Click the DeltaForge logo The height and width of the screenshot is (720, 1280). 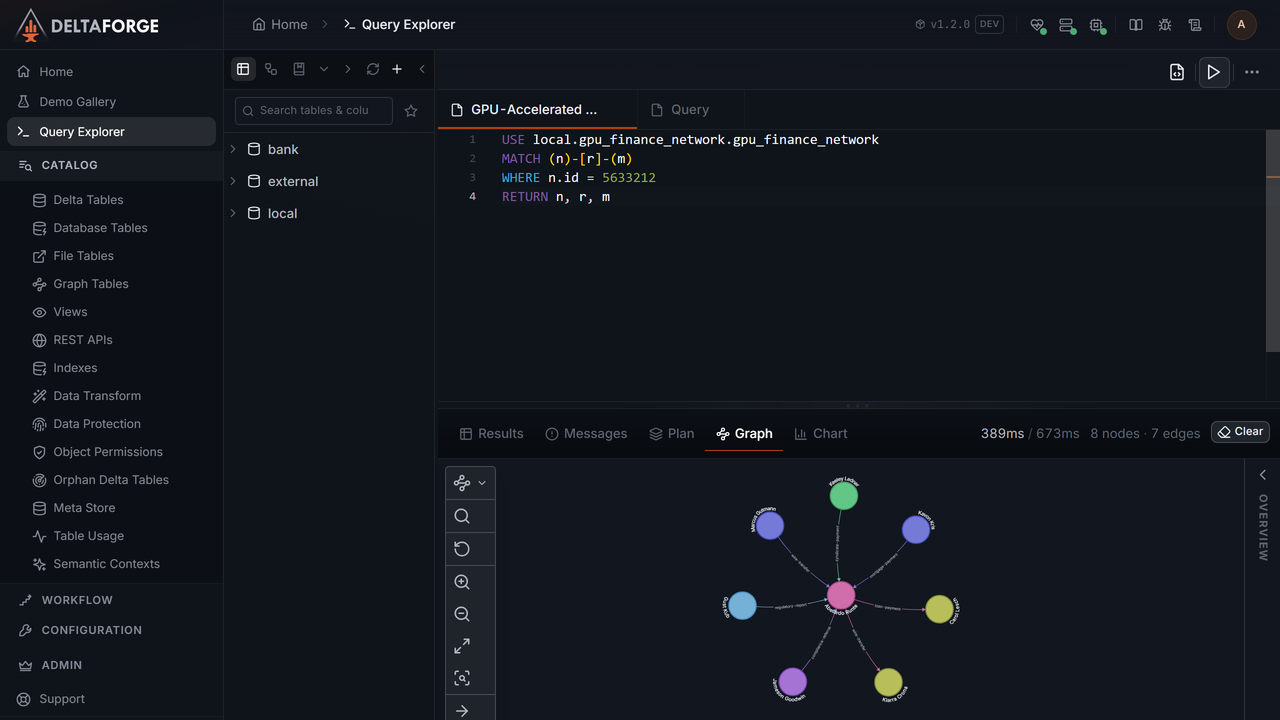(88, 26)
